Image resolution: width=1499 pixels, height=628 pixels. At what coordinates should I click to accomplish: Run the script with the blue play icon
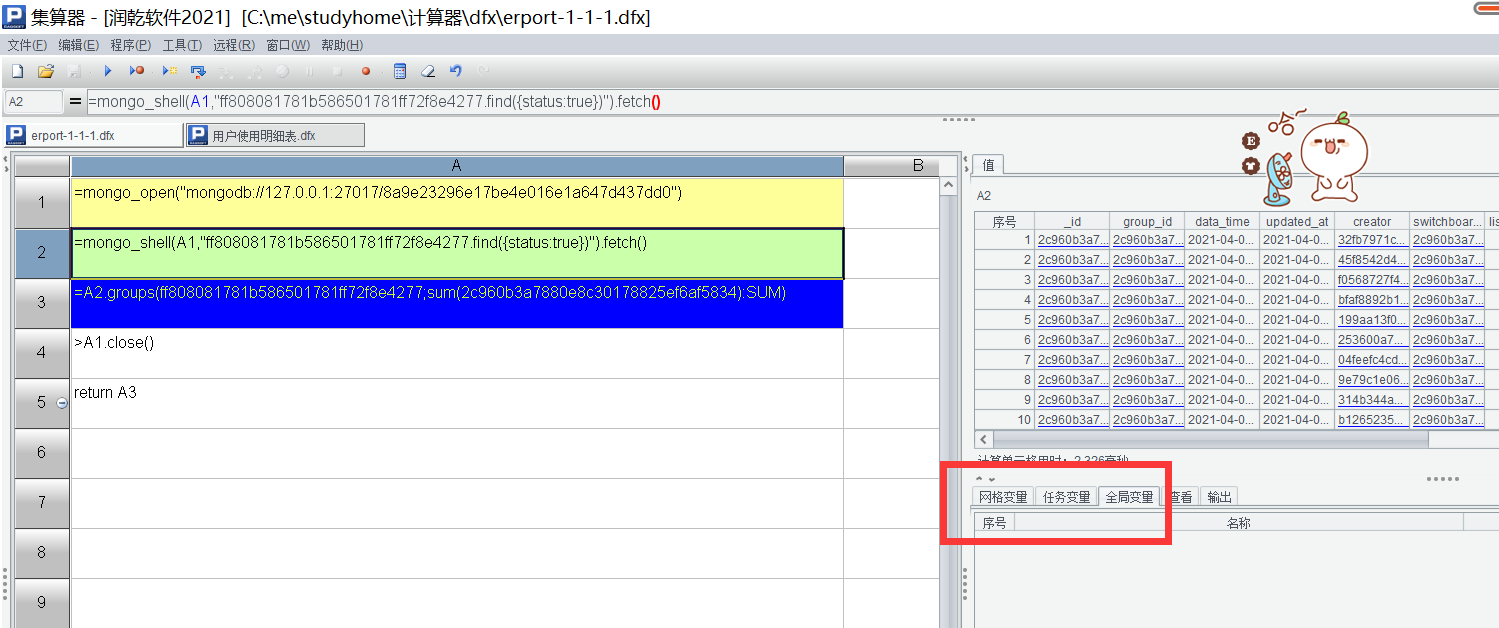pyautogui.click(x=108, y=71)
